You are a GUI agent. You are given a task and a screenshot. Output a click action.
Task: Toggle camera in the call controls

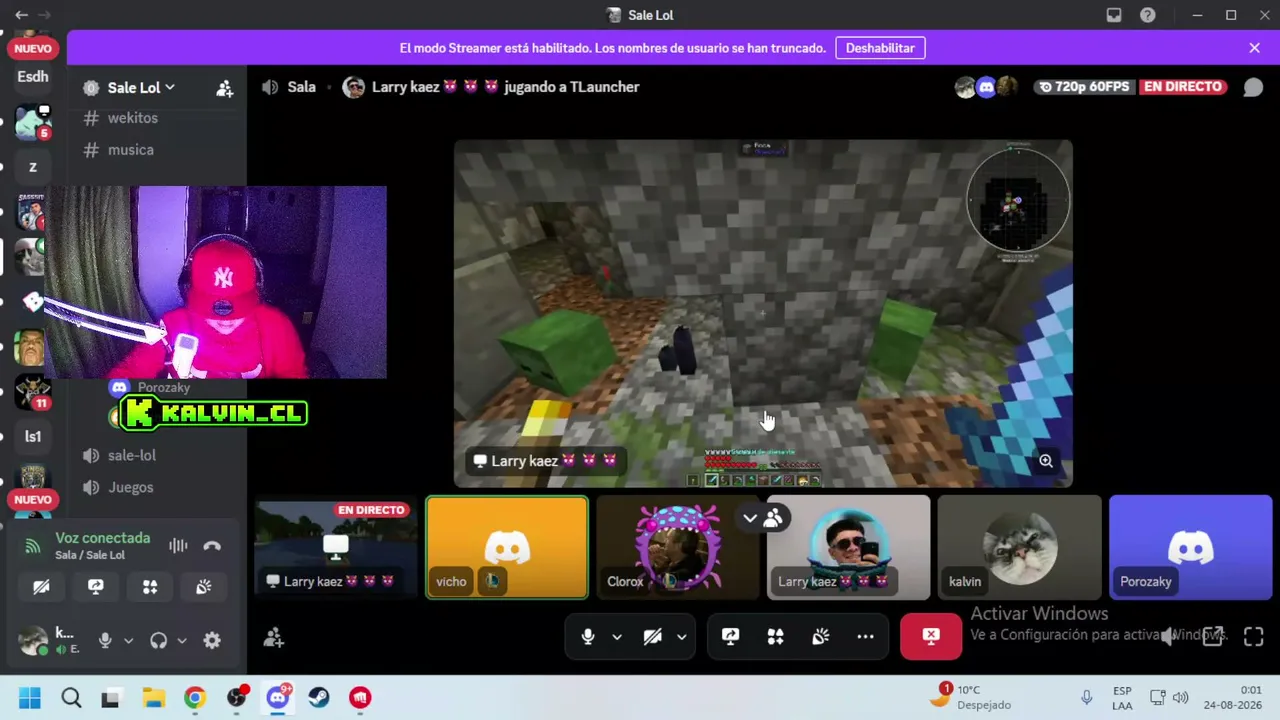point(652,637)
